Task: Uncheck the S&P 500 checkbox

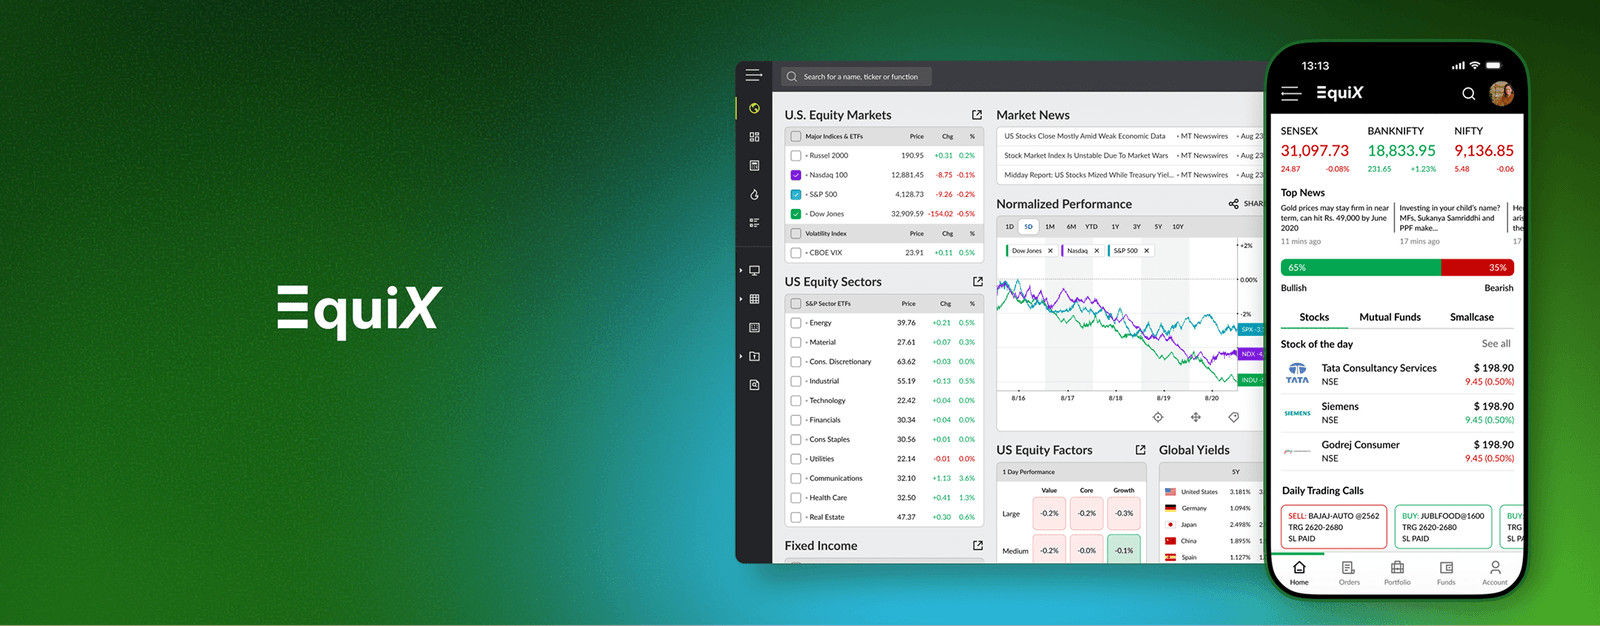Action: tap(796, 195)
